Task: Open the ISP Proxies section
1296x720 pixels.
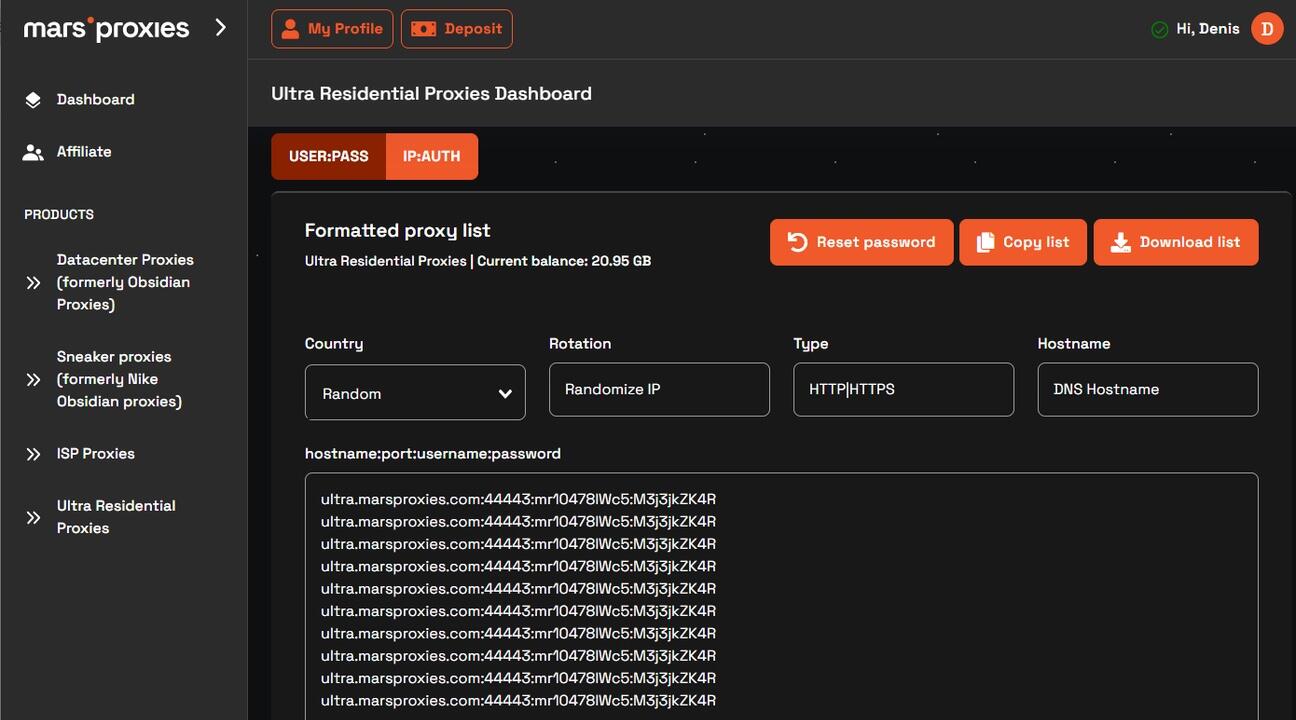Action: click(95, 454)
